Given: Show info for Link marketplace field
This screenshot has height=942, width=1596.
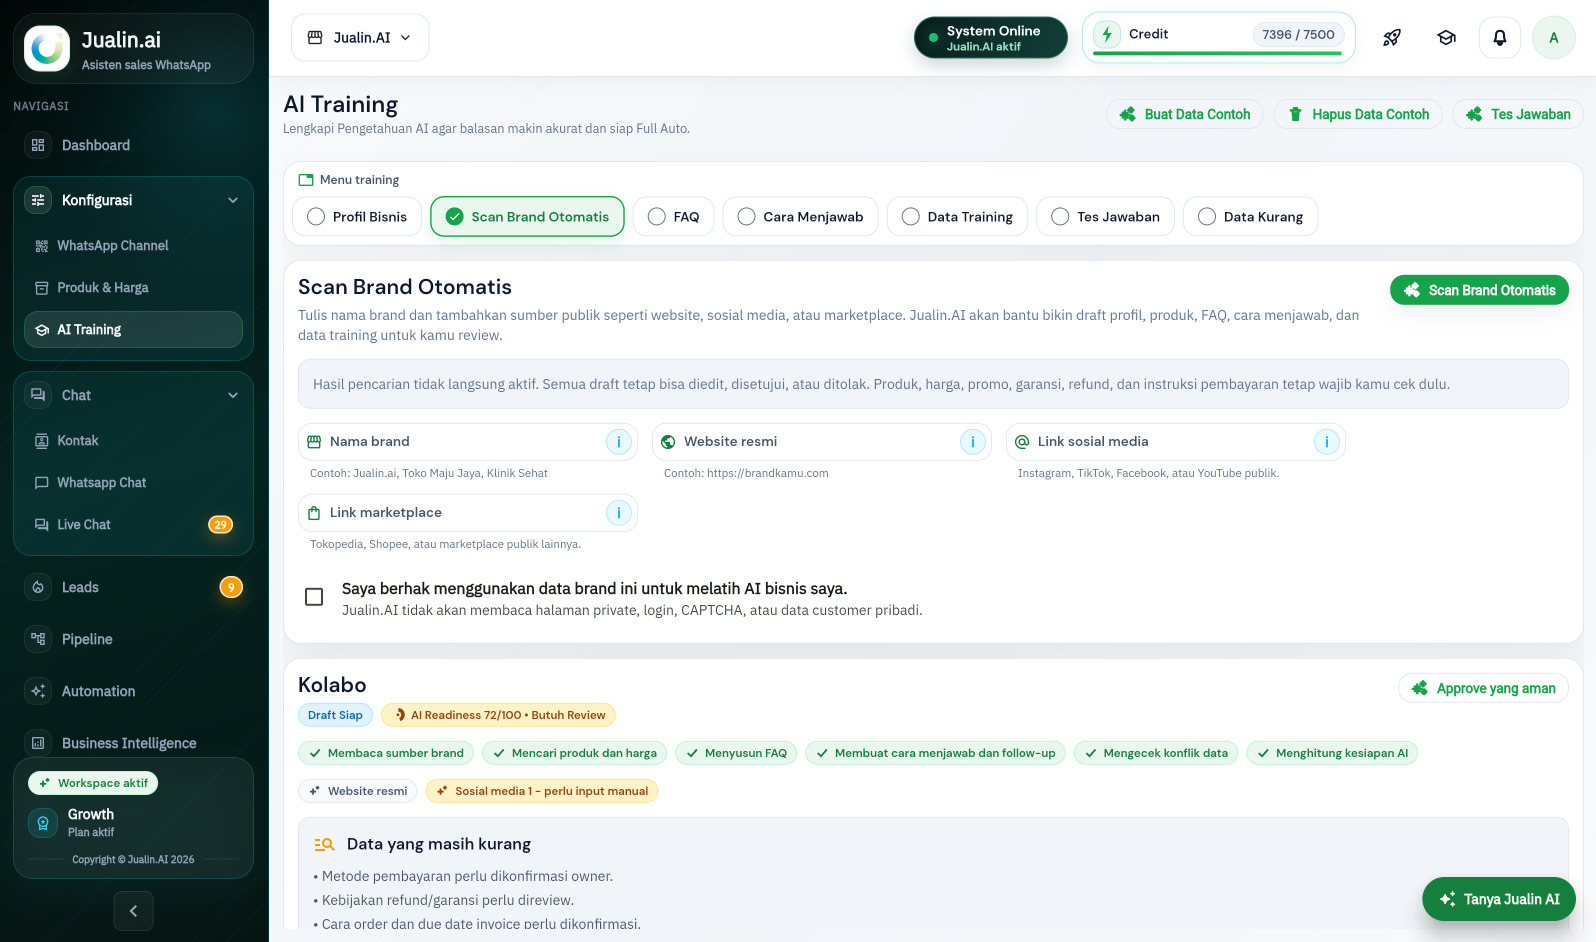Looking at the screenshot, I should [619, 513].
